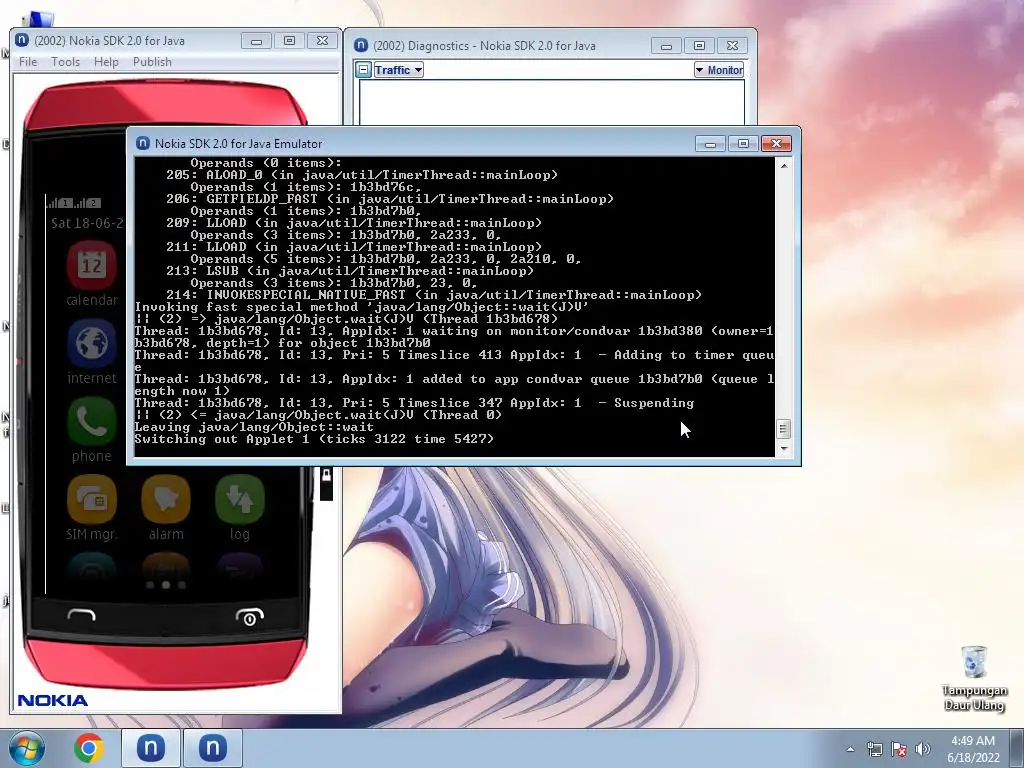Screen dimensions: 1024x768
Task: Open Action Center flag tray icon
Action: [x=899, y=749]
